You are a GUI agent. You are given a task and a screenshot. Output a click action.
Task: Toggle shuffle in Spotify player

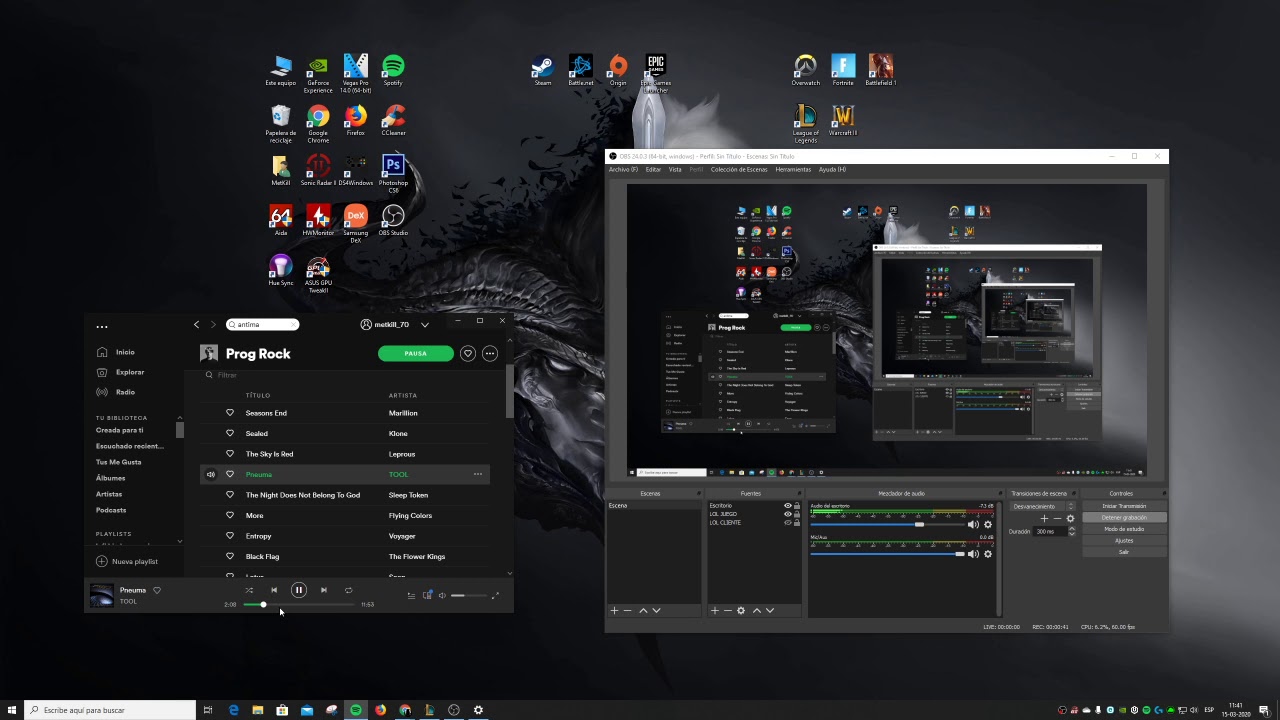tap(249, 590)
